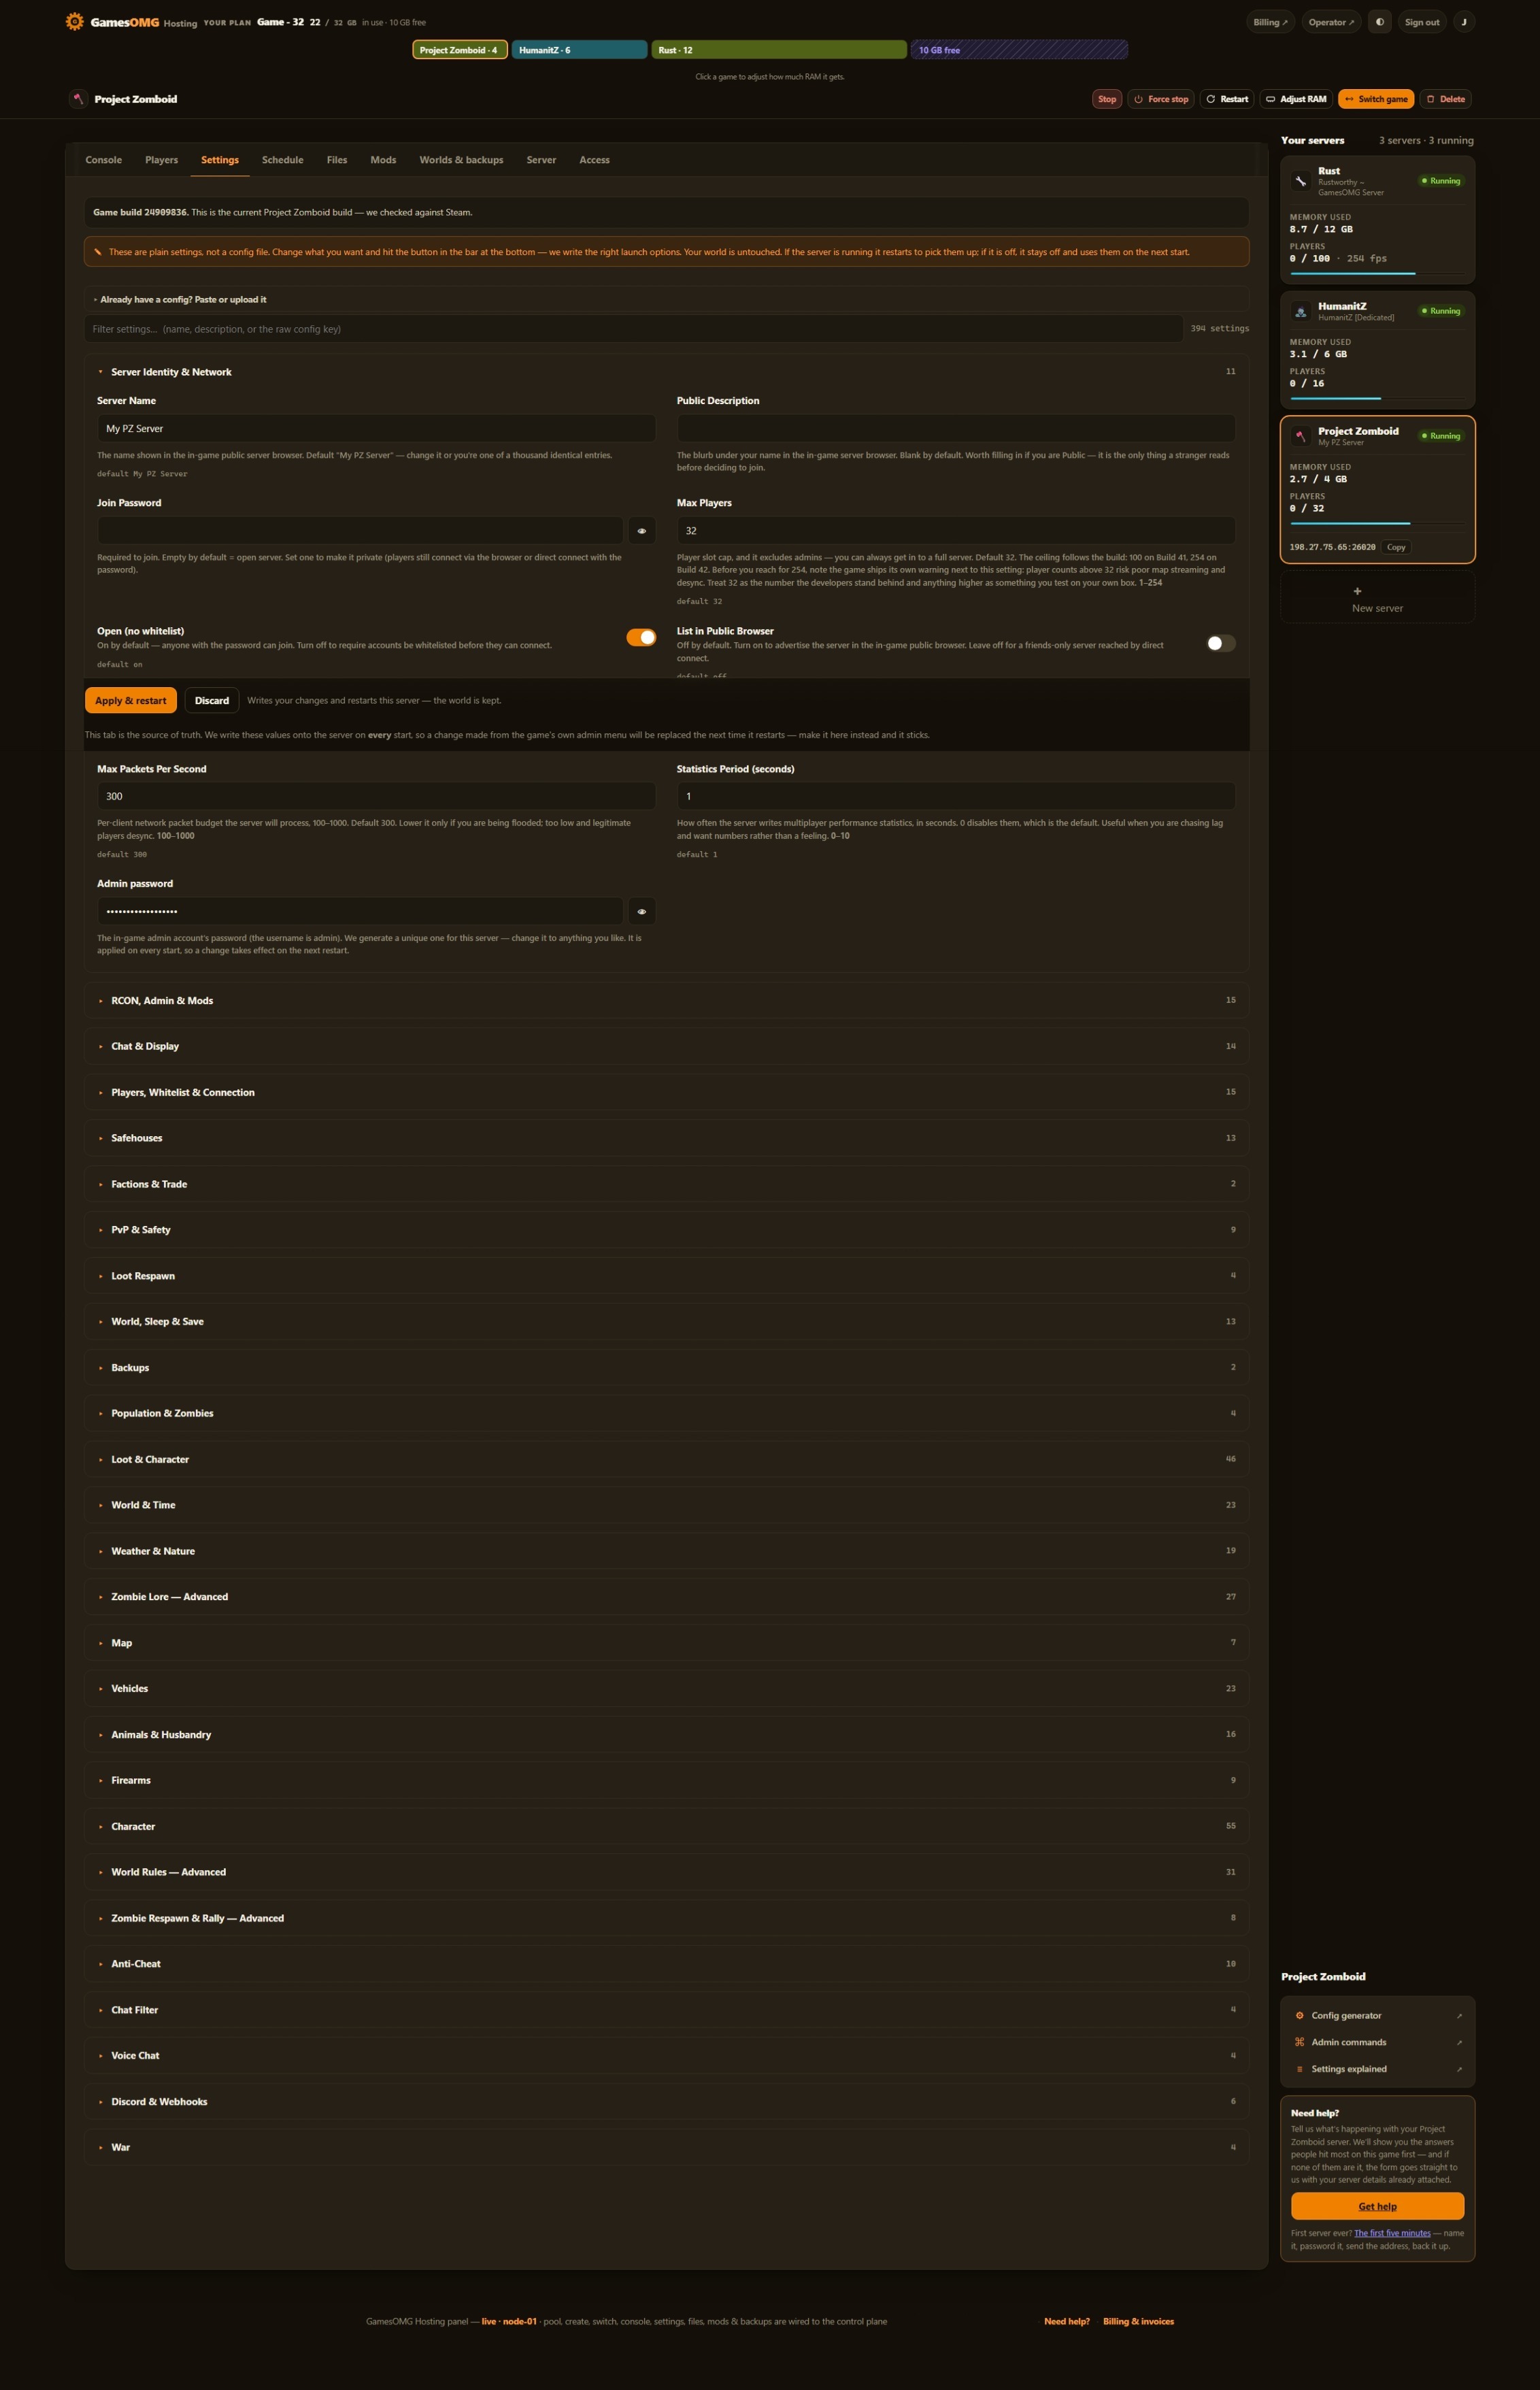Screen dimensions: 1540x2390
Task: Open the J user avatar
Action: 1464,22
